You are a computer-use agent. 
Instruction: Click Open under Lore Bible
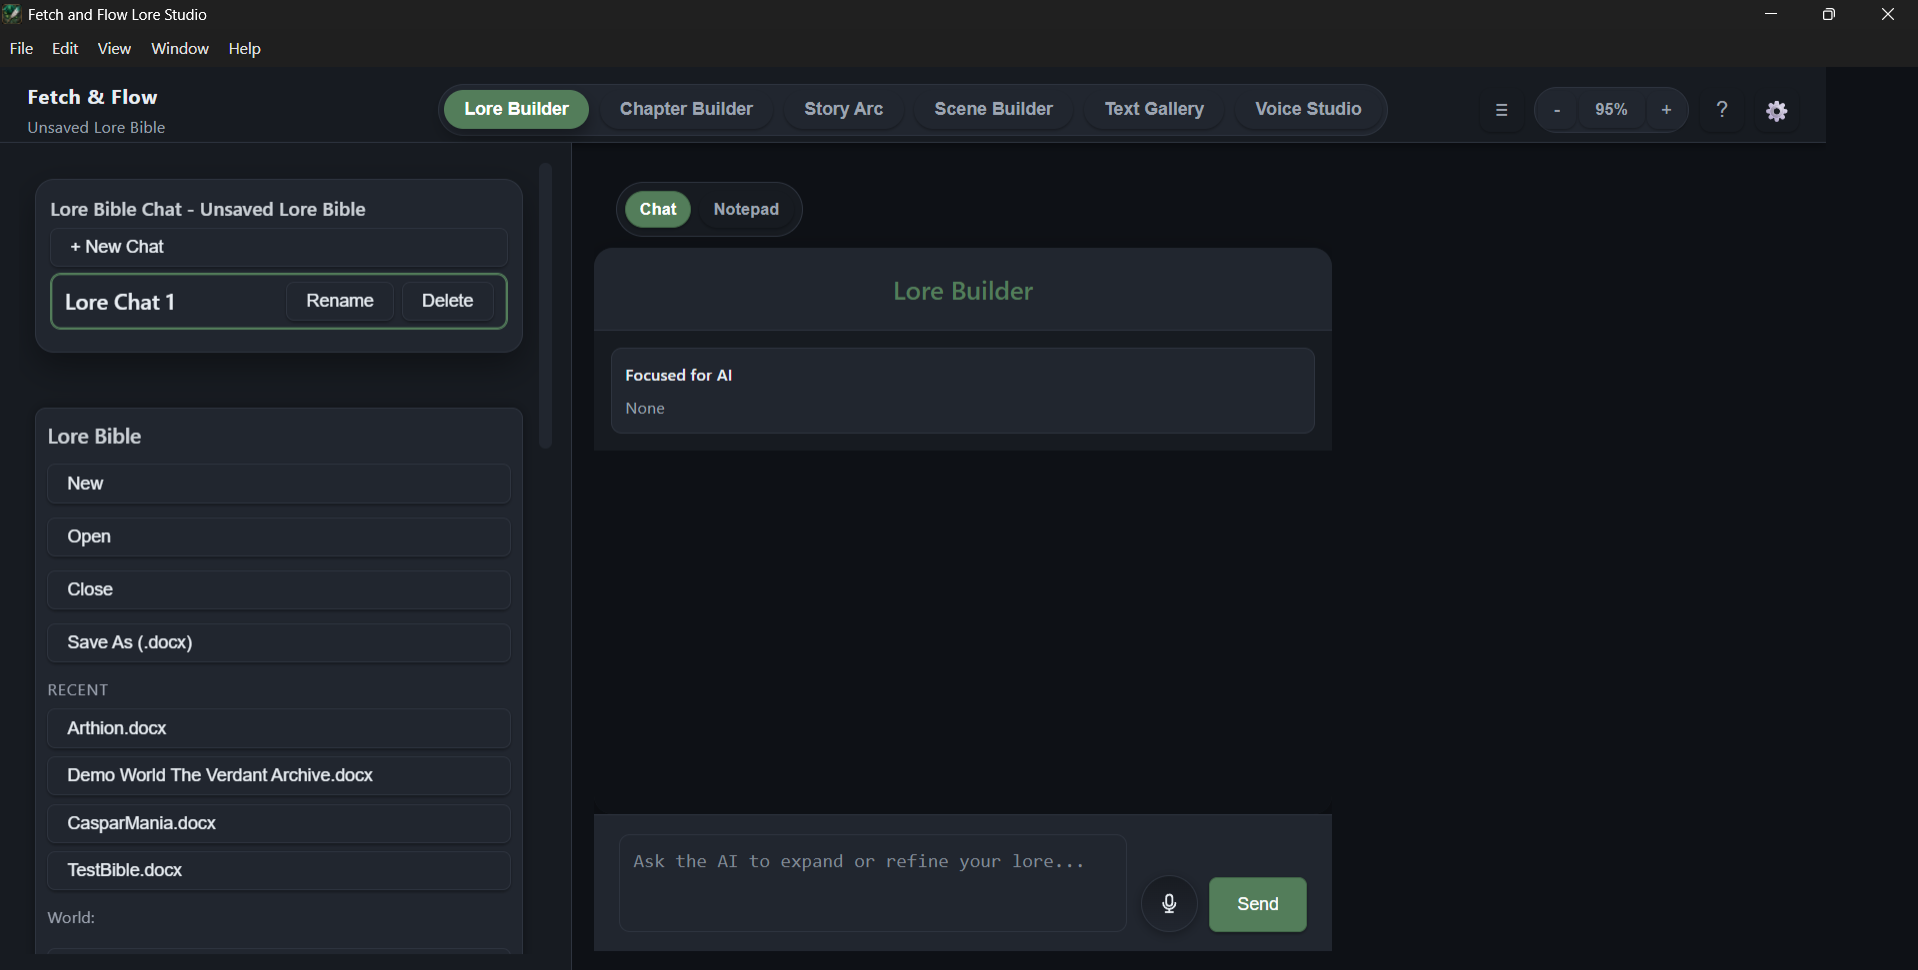pos(279,537)
